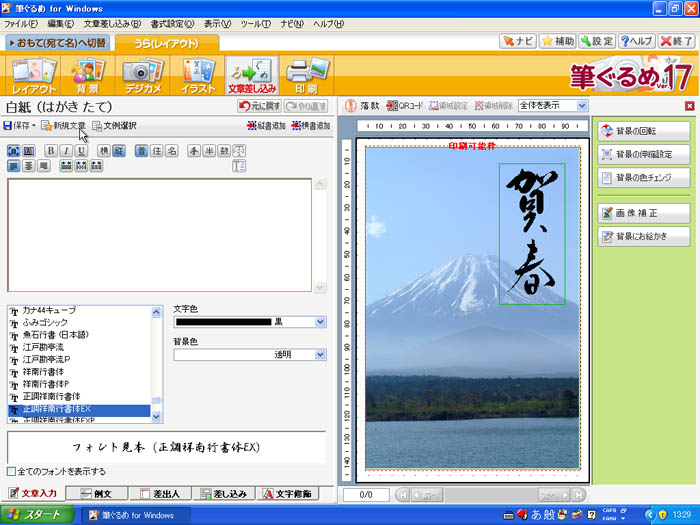Click the black 文字色 color swatch
Image resolution: width=700 pixels, height=525 pixels.
223,322
